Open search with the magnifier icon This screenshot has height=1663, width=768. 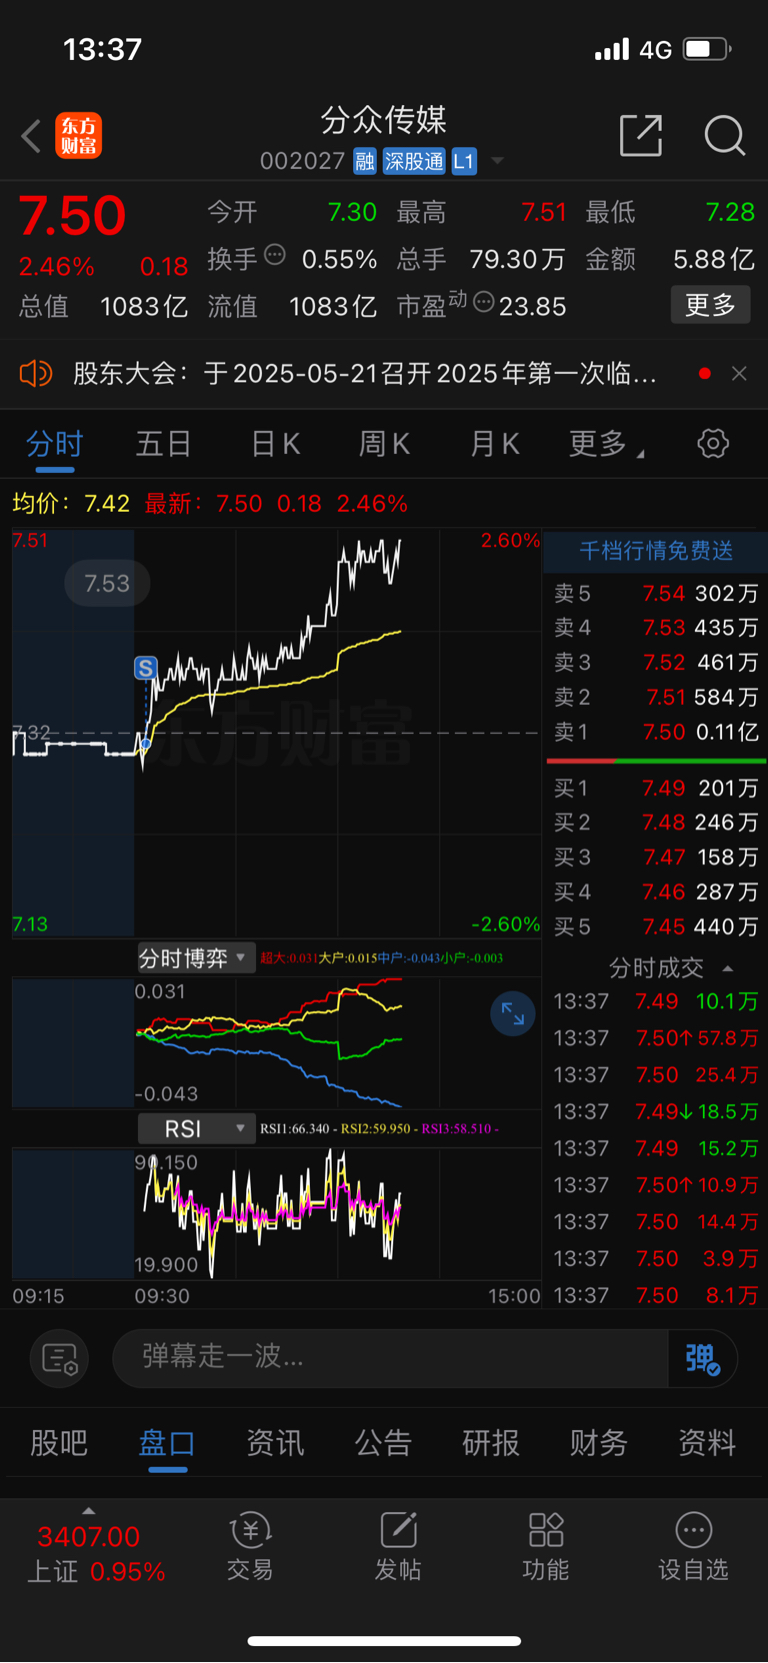tap(724, 135)
